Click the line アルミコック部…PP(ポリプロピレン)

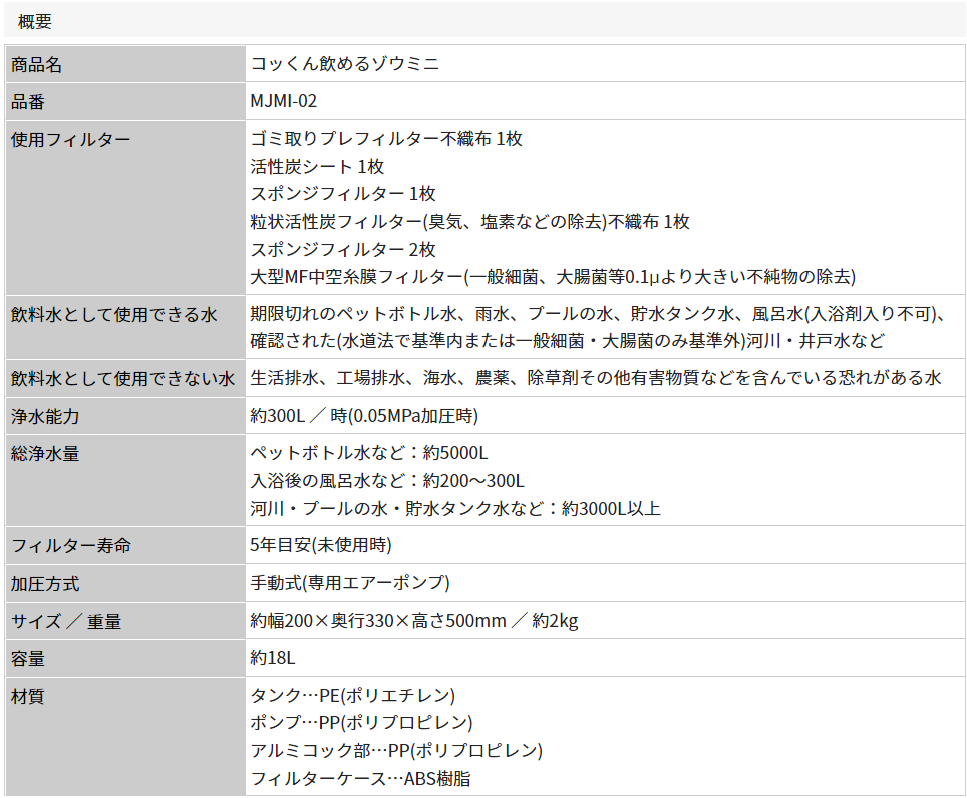[x=397, y=751]
